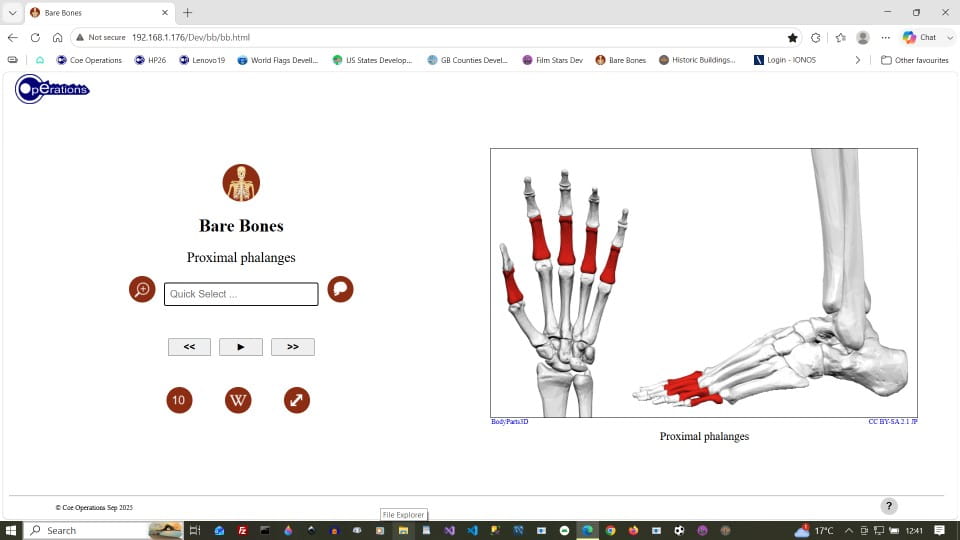Open the browser profile icon

[863, 37]
